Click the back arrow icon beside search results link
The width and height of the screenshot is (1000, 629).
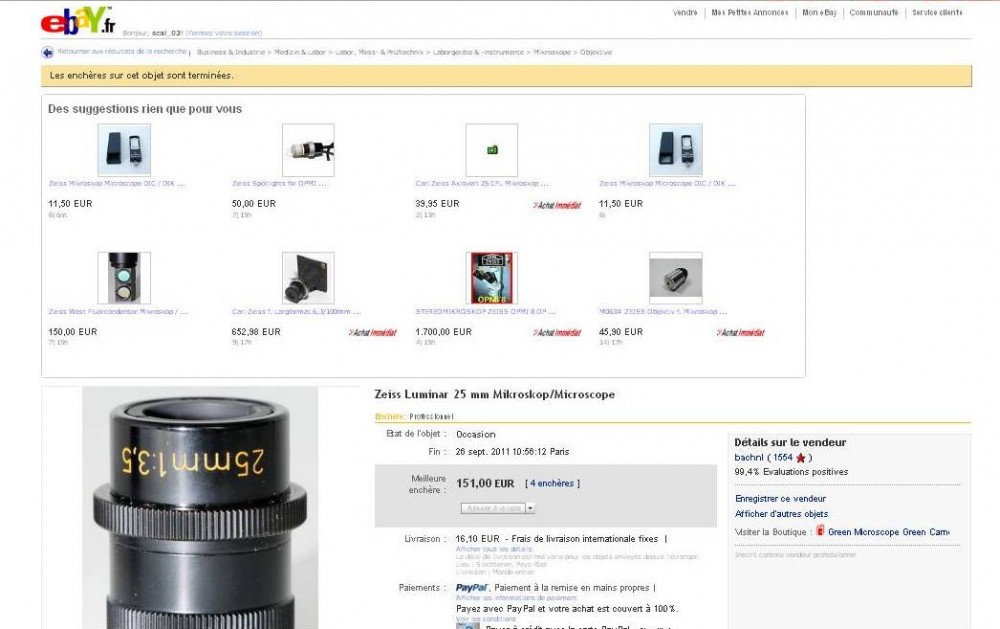(47, 52)
